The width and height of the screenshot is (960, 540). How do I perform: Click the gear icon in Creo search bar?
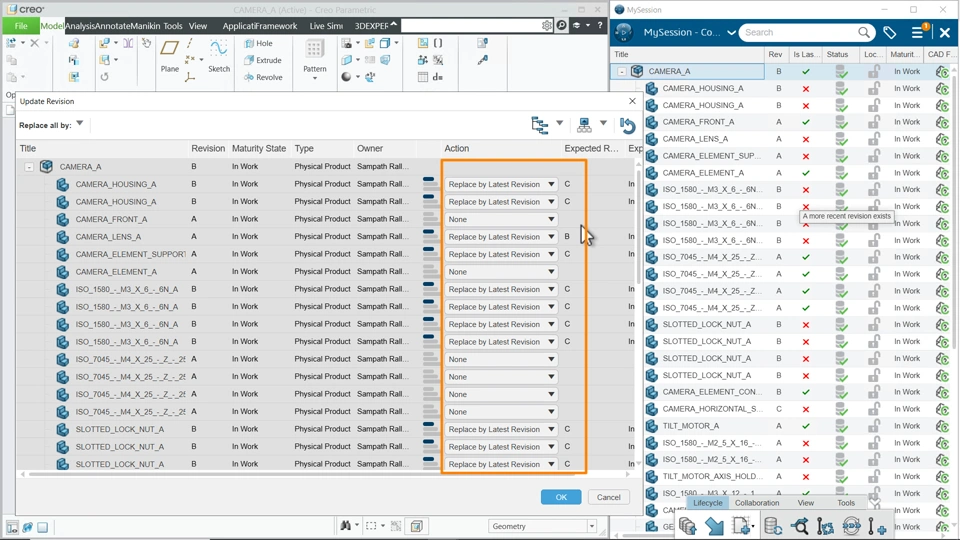(x=547, y=26)
